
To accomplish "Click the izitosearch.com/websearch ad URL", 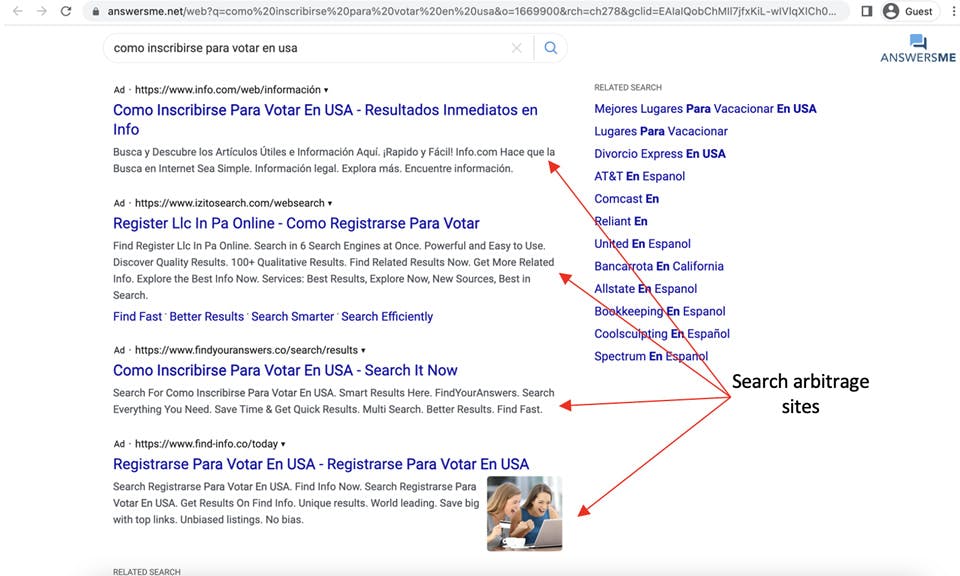I will point(230,203).
